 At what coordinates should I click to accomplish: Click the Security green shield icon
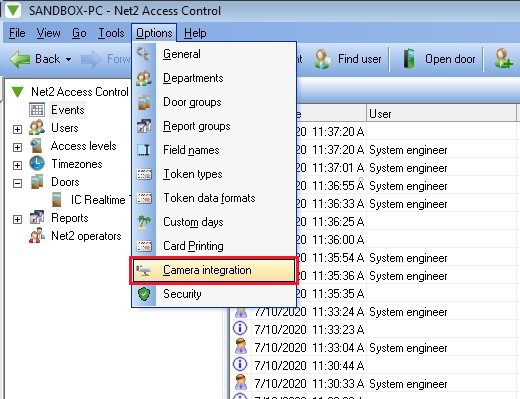(144, 294)
